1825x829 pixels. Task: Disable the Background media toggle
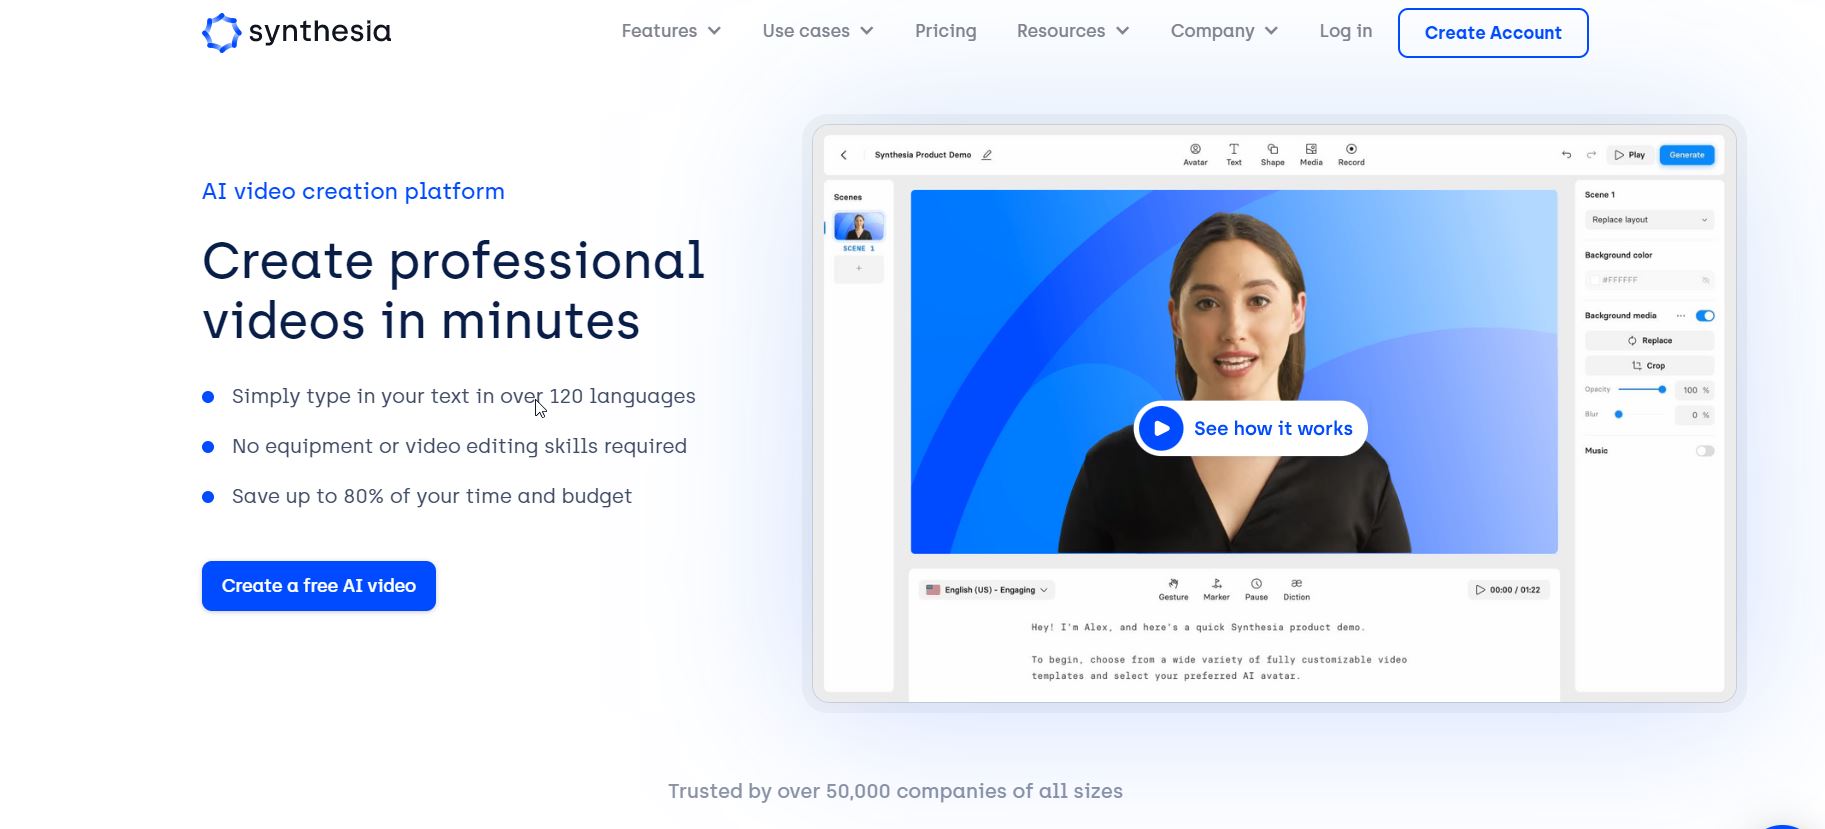click(1705, 316)
